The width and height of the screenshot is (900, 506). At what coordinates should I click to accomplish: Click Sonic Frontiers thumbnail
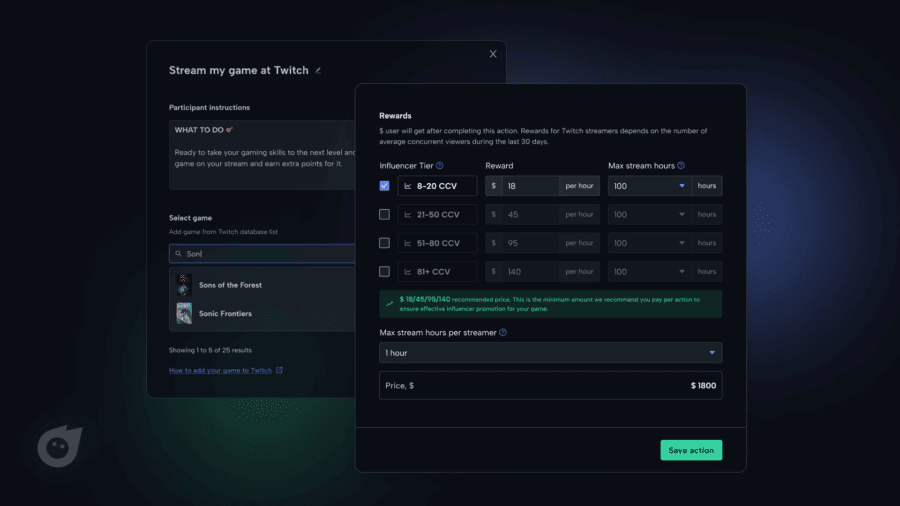(x=184, y=313)
